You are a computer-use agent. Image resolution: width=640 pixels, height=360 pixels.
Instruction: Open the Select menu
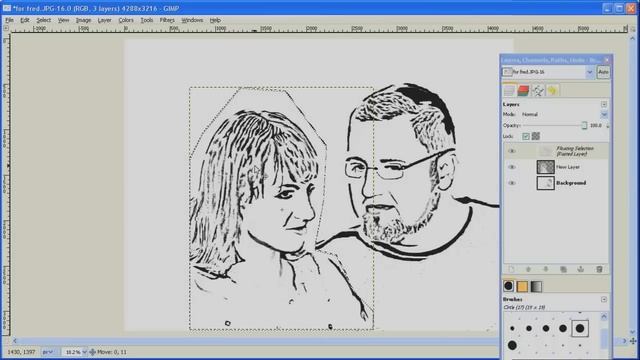pyautogui.click(x=43, y=20)
